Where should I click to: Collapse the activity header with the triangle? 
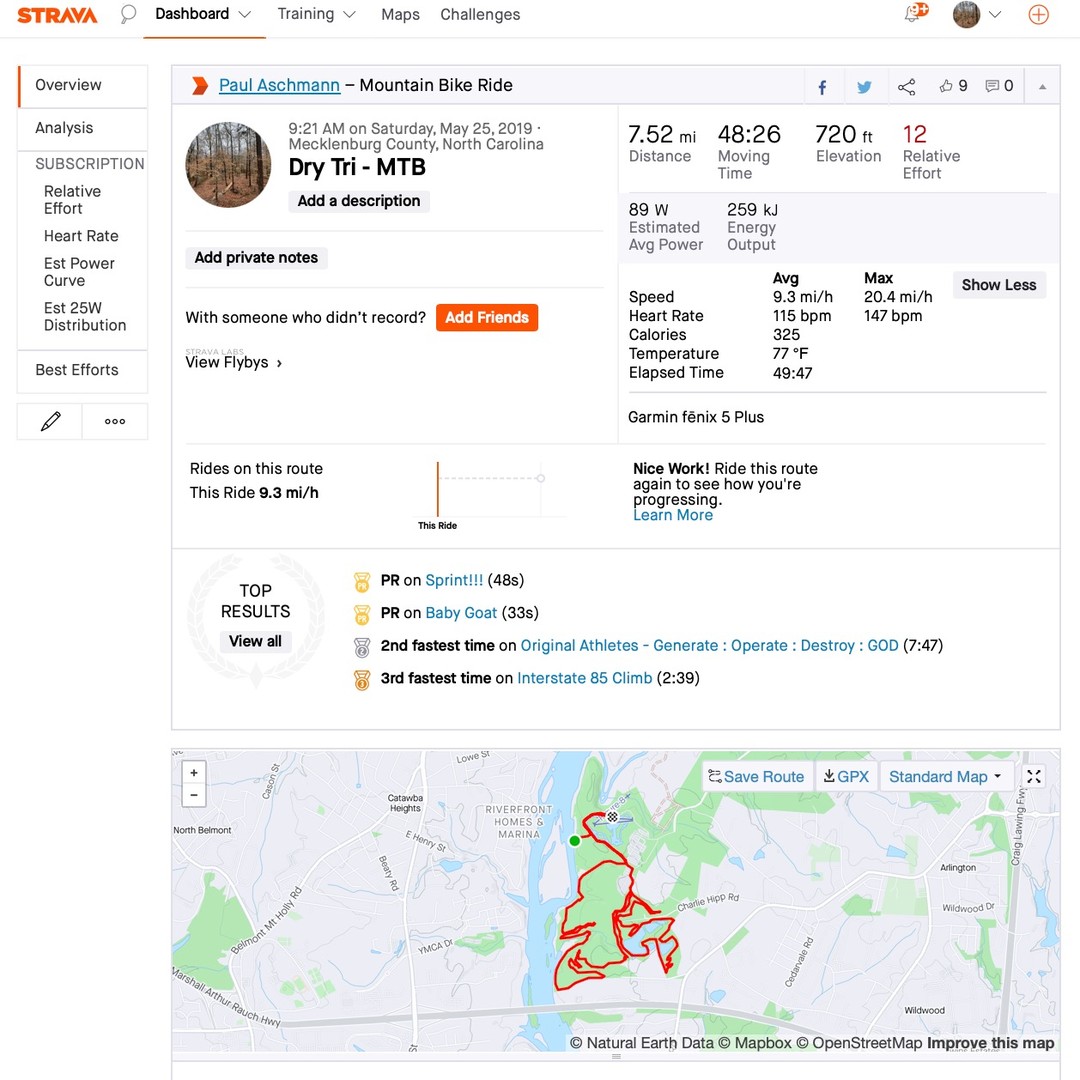click(x=1042, y=87)
